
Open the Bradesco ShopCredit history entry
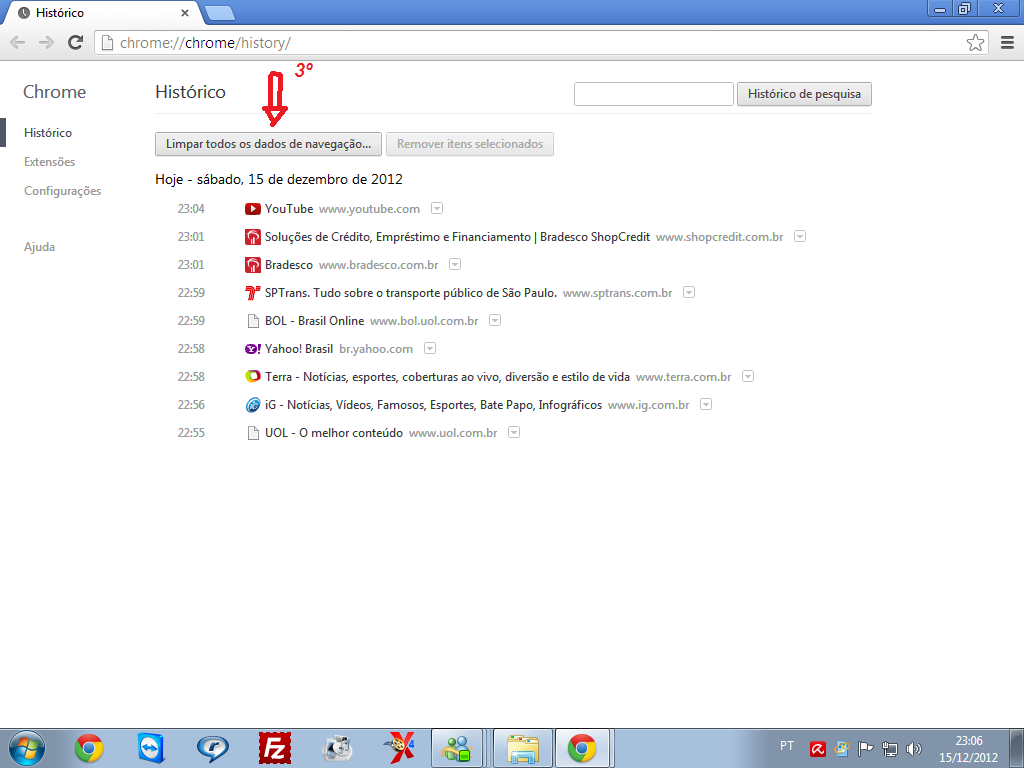[x=457, y=237]
